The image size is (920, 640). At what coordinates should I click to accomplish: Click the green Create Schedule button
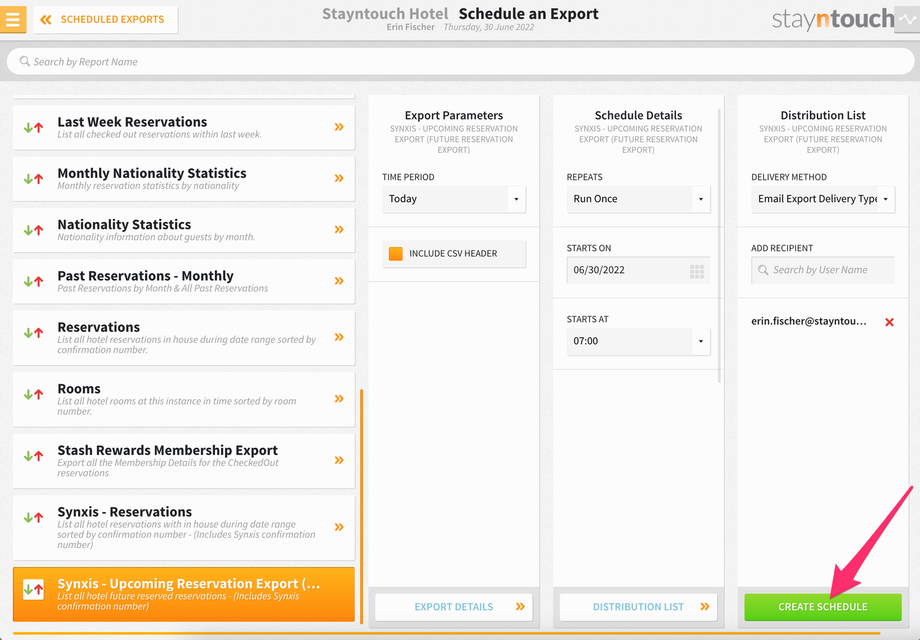point(823,607)
